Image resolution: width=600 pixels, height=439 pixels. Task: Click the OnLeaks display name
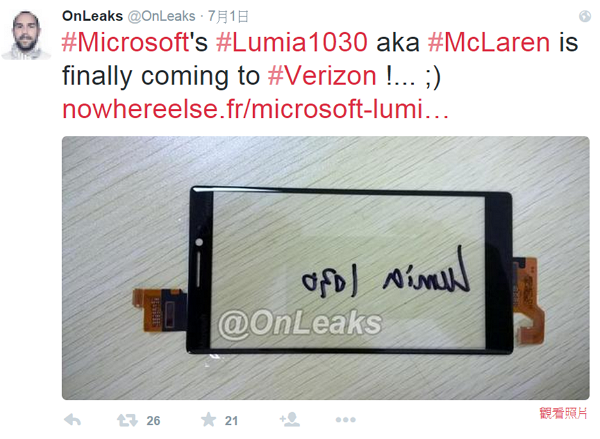click(92, 16)
